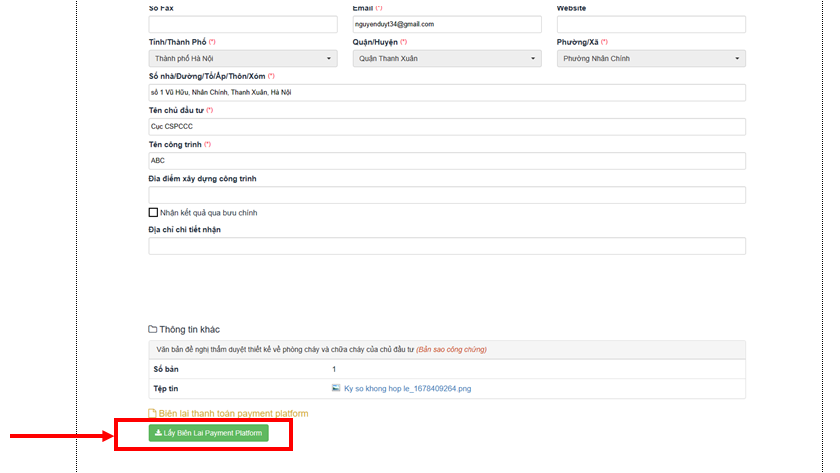Click the Số nhà/Đường/Tổ/Ấp/Thôn/Xóm address field

pyautogui.click(x=447, y=93)
